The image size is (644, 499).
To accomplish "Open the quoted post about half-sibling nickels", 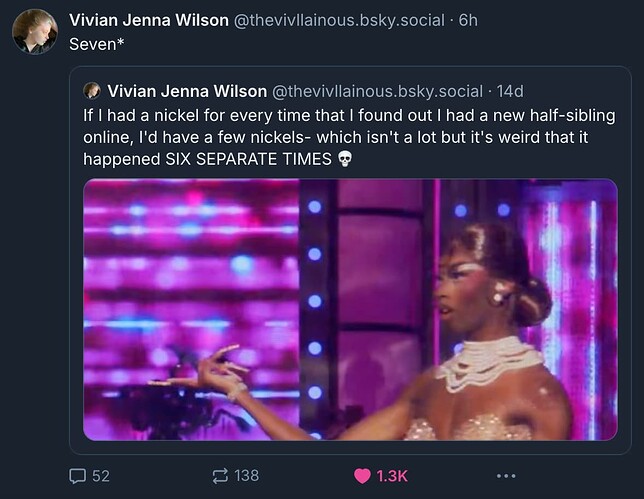I will click(350, 137).
